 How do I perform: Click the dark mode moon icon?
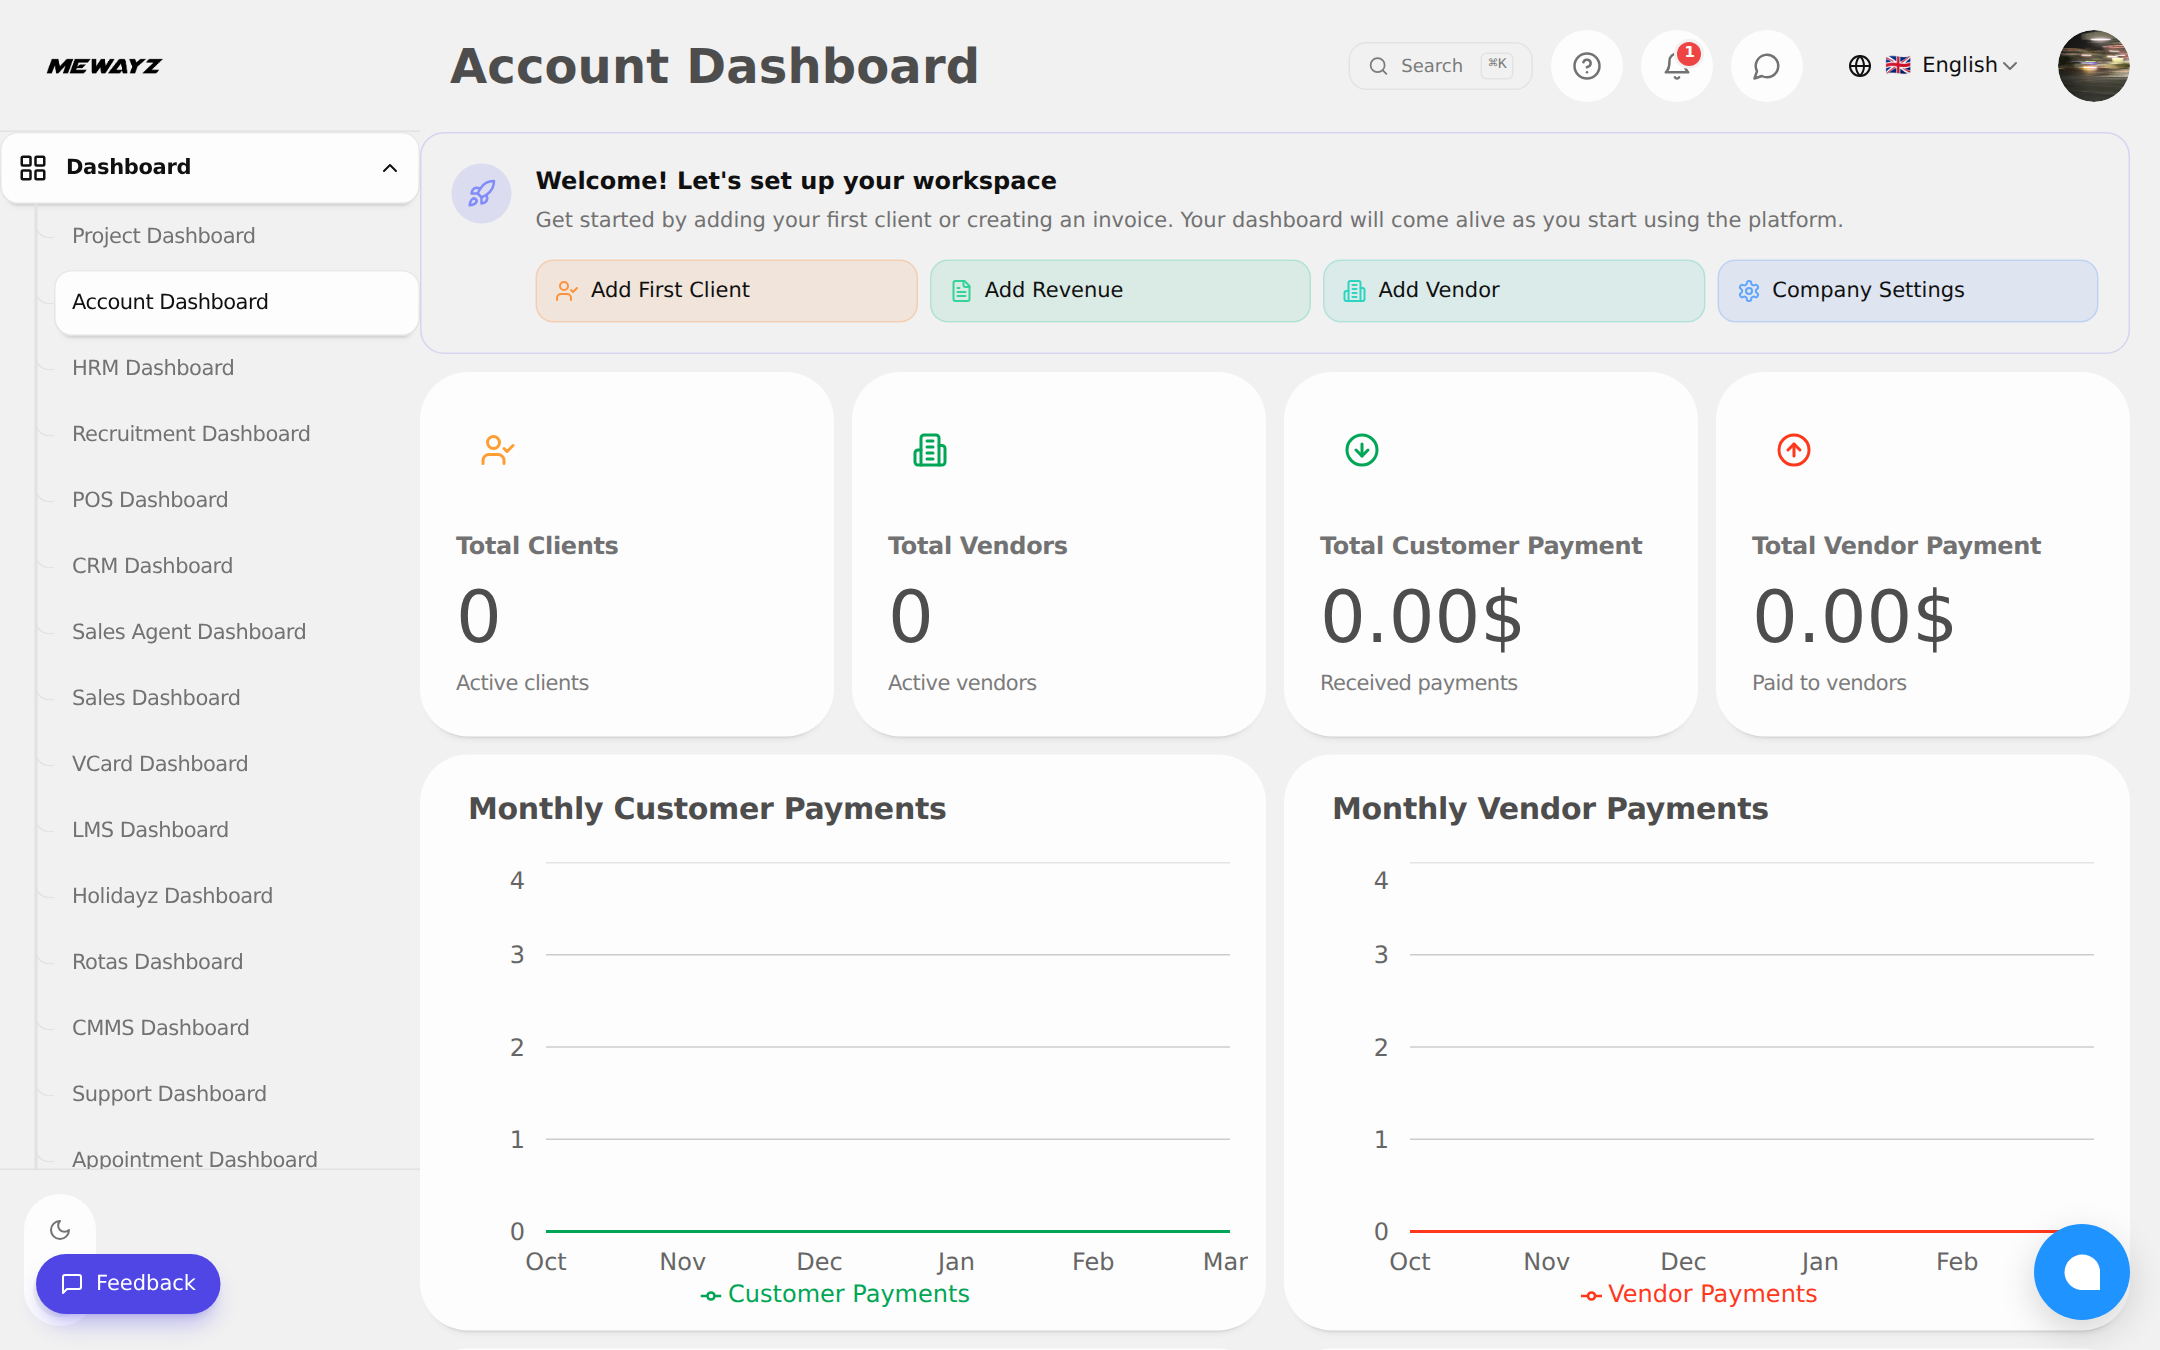61,1229
